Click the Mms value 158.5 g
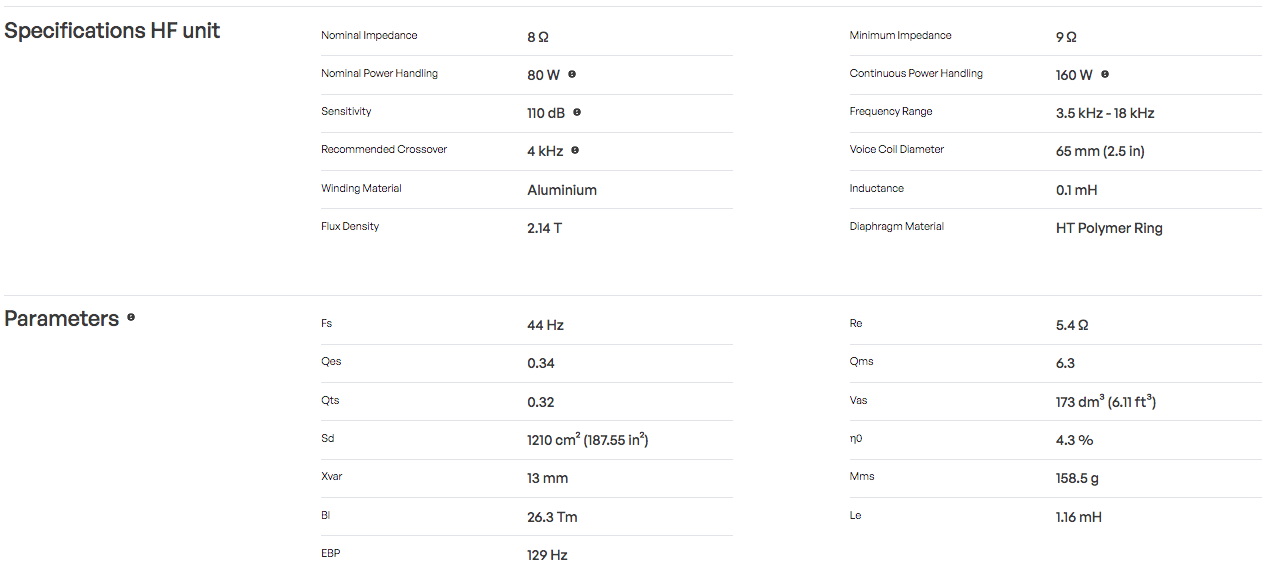The image size is (1274, 572). (x=1077, y=478)
